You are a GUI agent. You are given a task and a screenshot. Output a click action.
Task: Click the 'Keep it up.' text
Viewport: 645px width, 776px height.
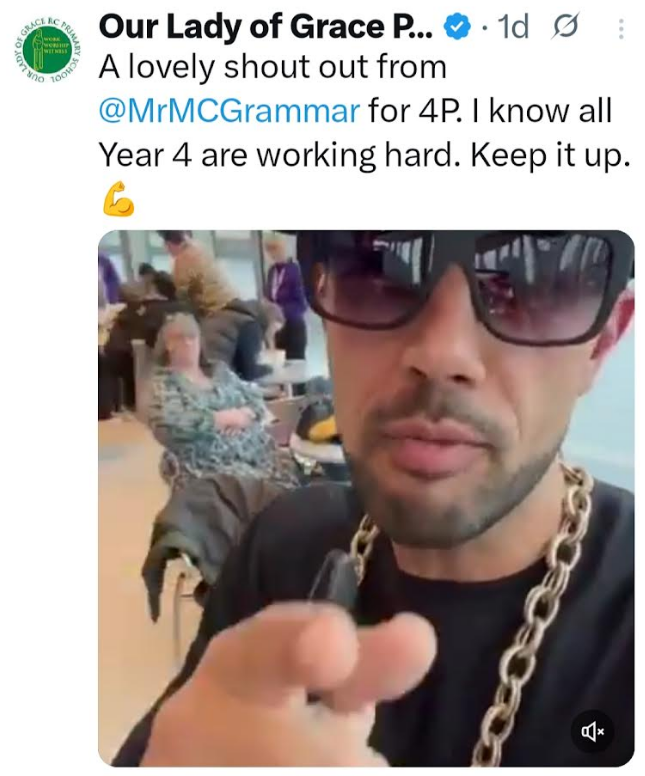550,155
